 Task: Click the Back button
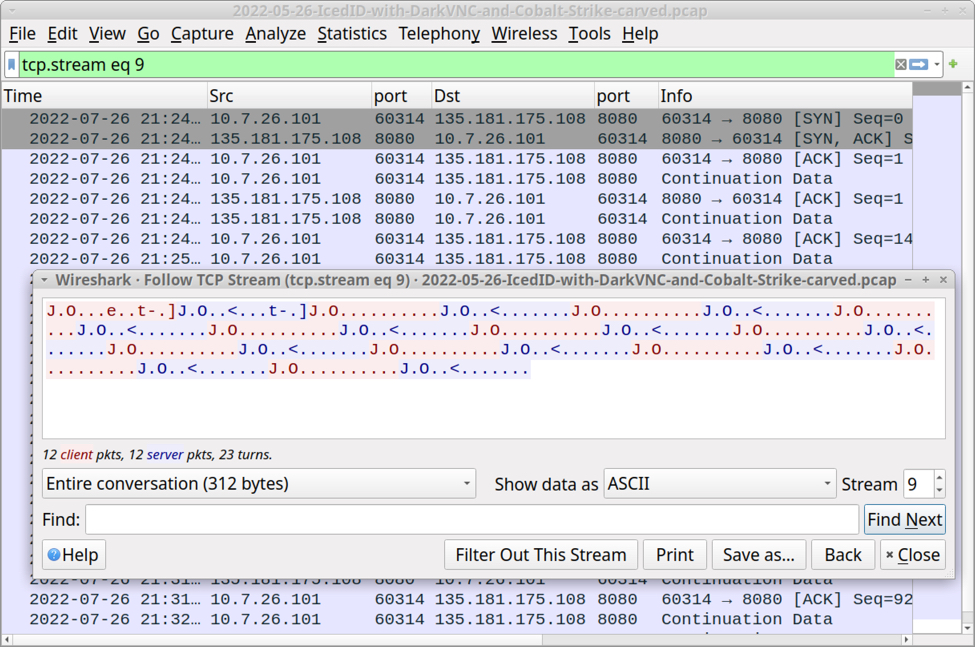(x=843, y=554)
